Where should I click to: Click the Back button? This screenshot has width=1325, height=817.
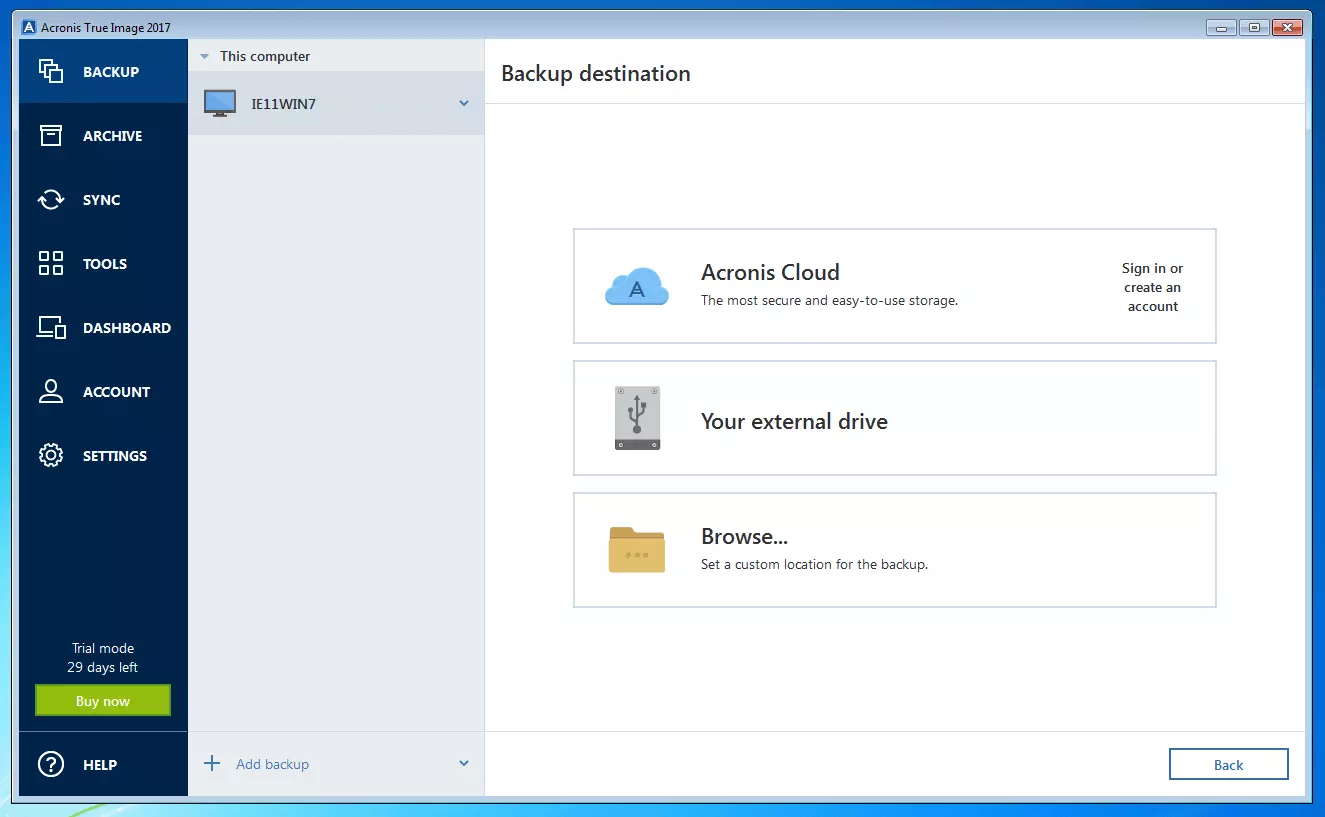click(x=1228, y=764)
